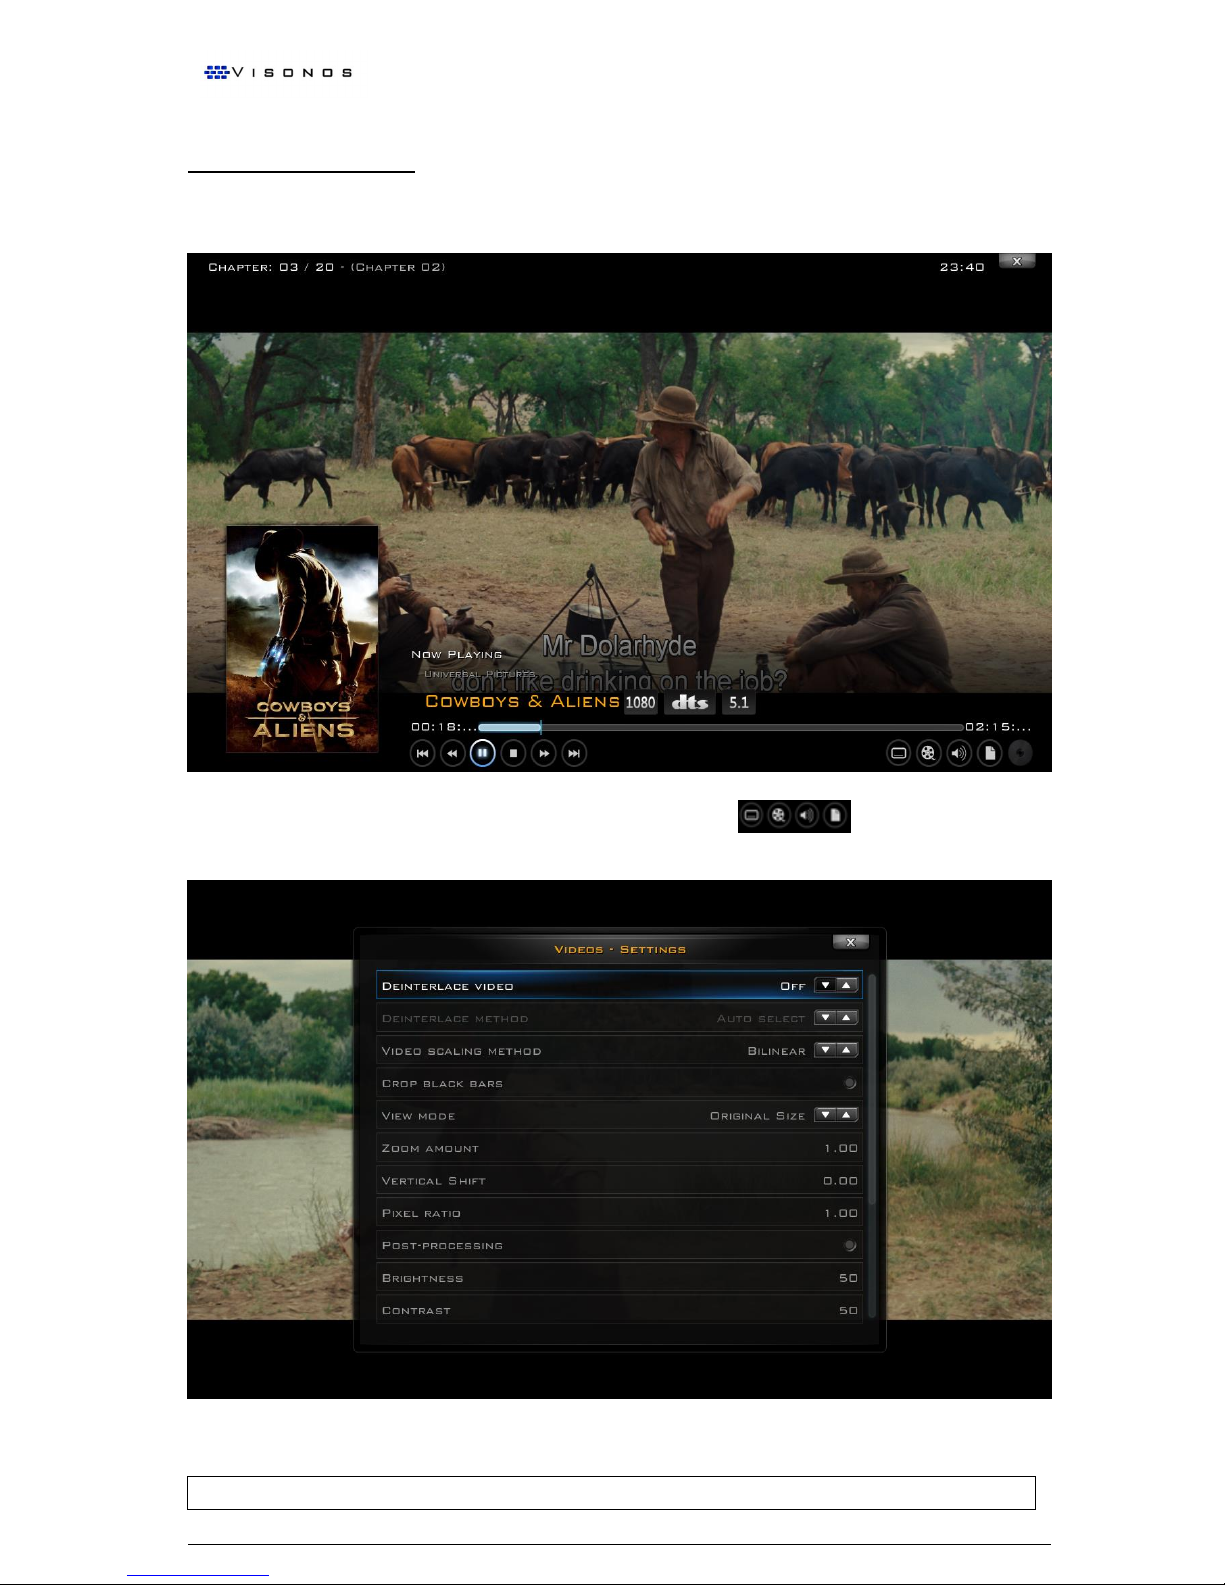Click the down arrow for Video scaling method
The width and height of the screenshot is (1225, 1585).
tap(825, 1050)
